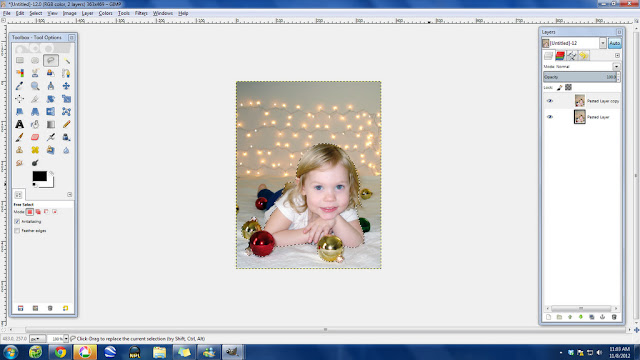
Task: Set selection mode to Add to selection
Action: tap(38, 212)
